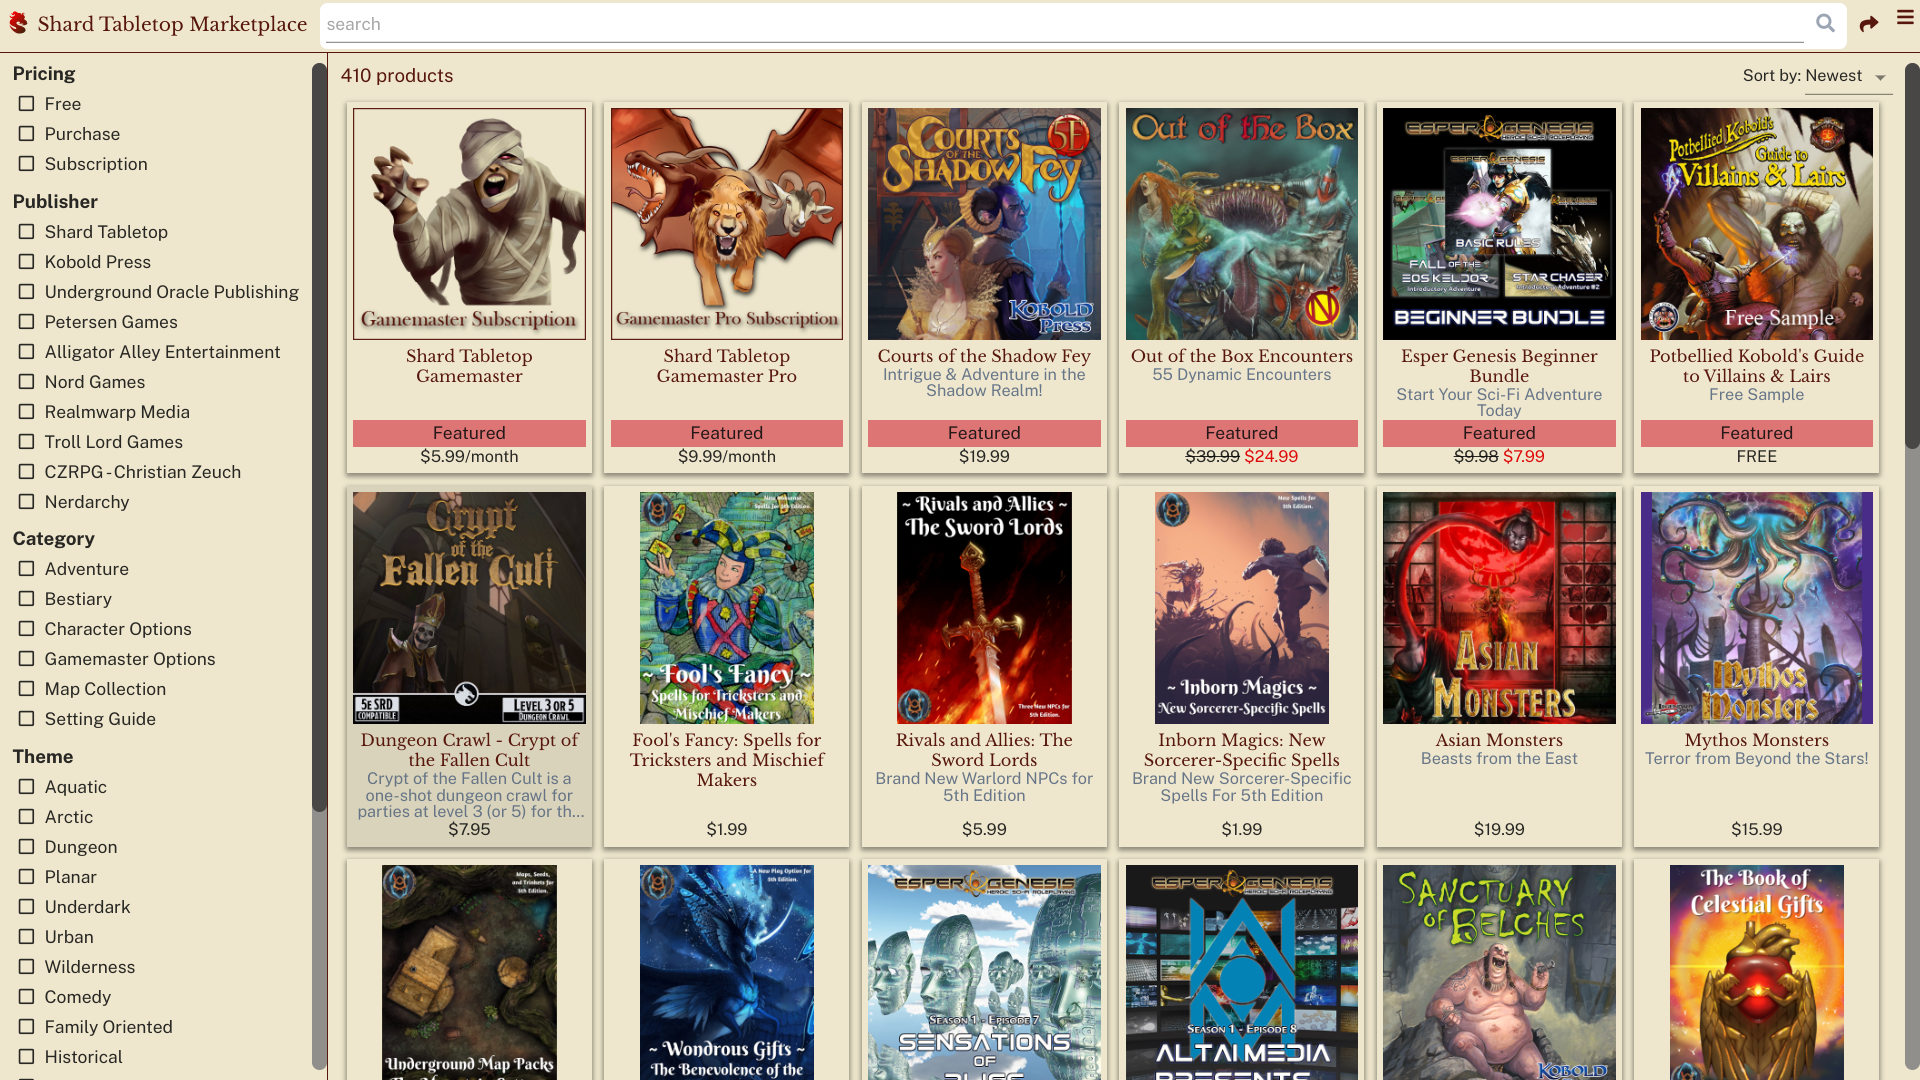
Task: Click the sort dropdown arrow
Action: pyautogui.click(x=1880, y=78)
